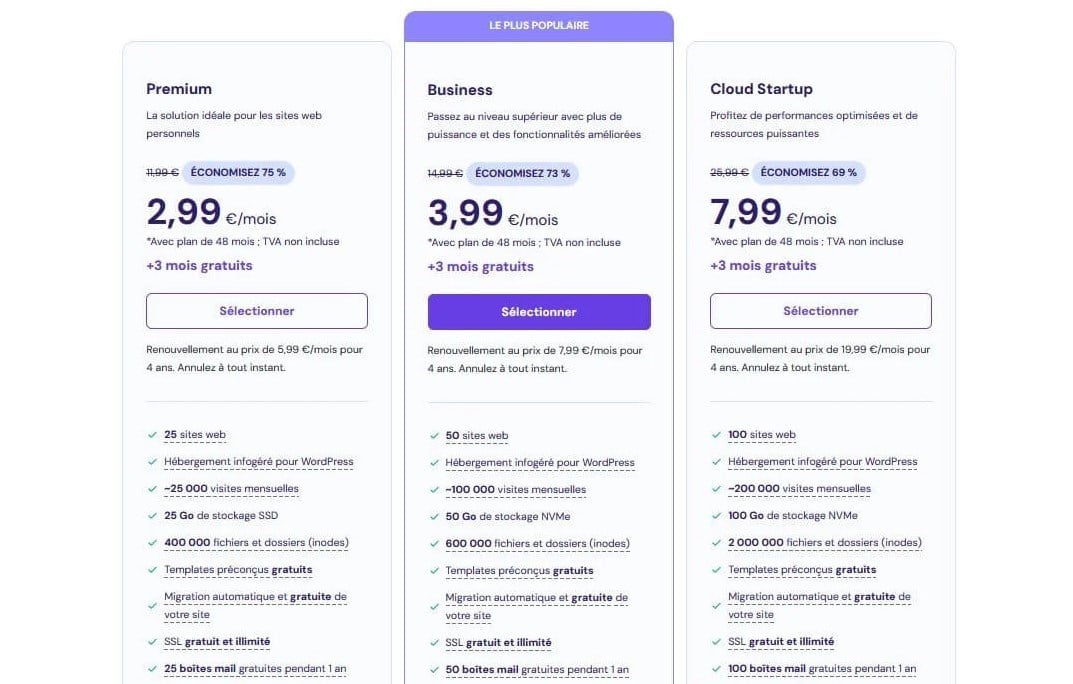This screenshot has width=1073, height=684.
Task: Click checkmark beside '600 000 fichiers et dossiers'
Action: click(x=434, y=544)
